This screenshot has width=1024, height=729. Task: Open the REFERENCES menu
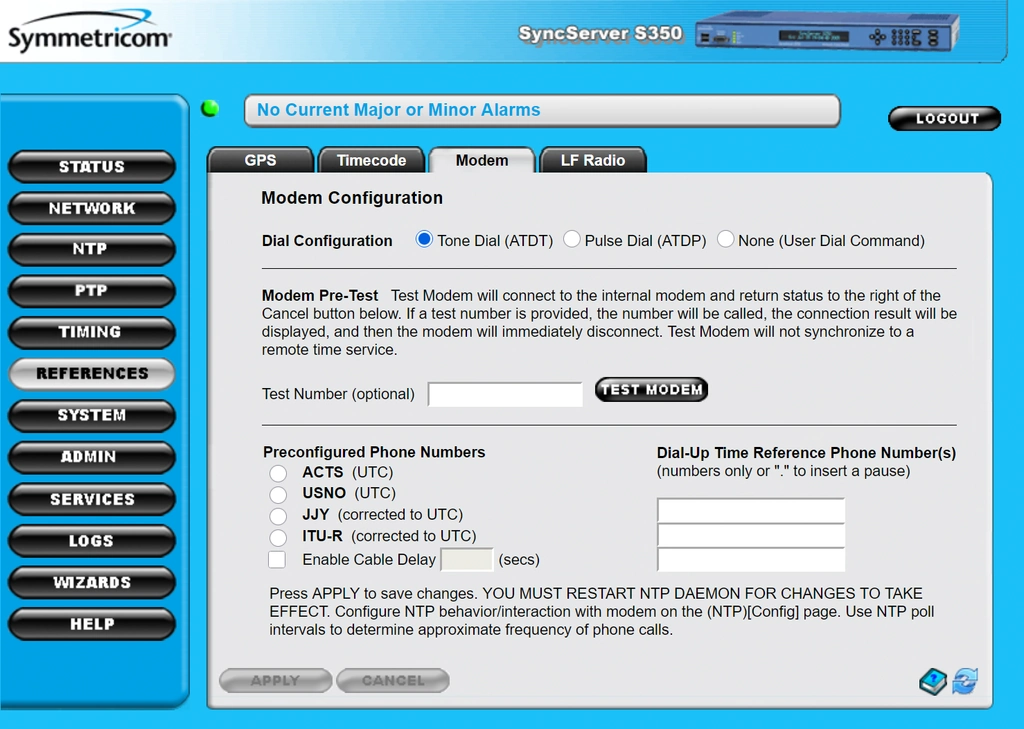click(x=92, y=374)
